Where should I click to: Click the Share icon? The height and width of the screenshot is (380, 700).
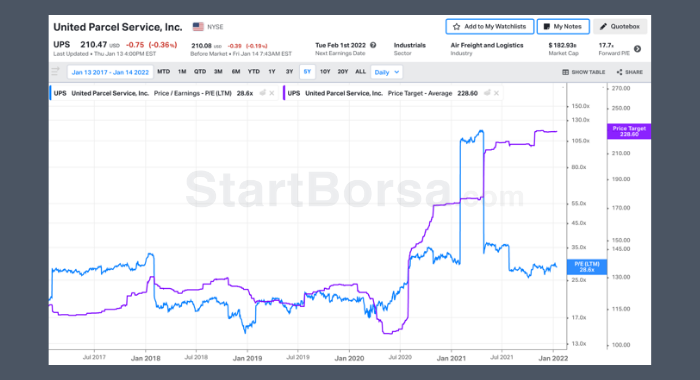(619, 72)
